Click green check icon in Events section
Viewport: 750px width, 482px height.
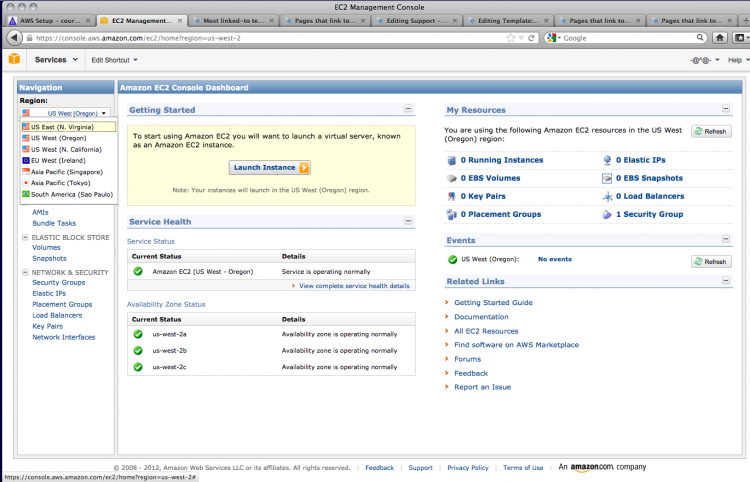coord(452,259)
